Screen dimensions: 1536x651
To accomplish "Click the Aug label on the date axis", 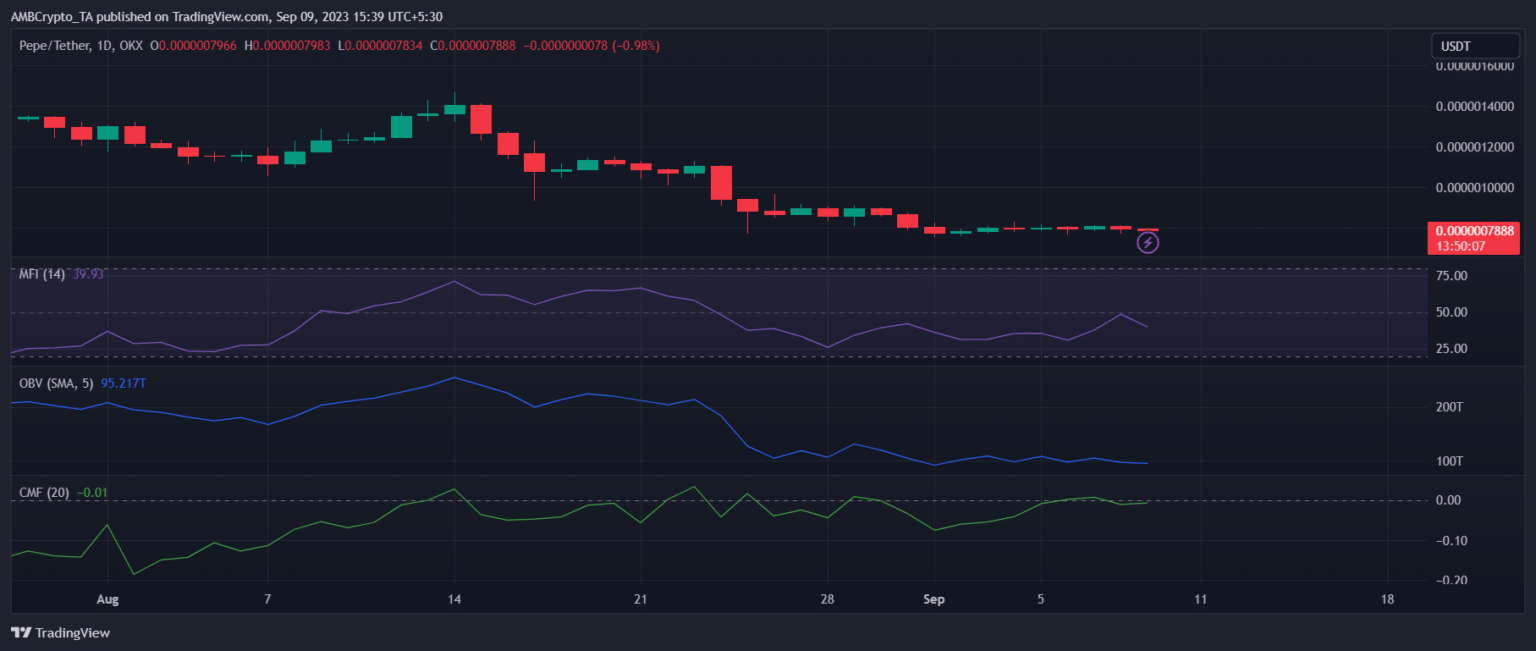I will 108,600.
